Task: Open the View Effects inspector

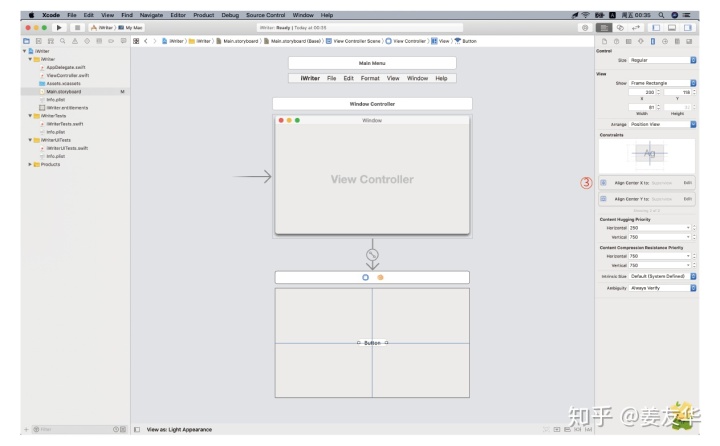Action: coord(689,41)
